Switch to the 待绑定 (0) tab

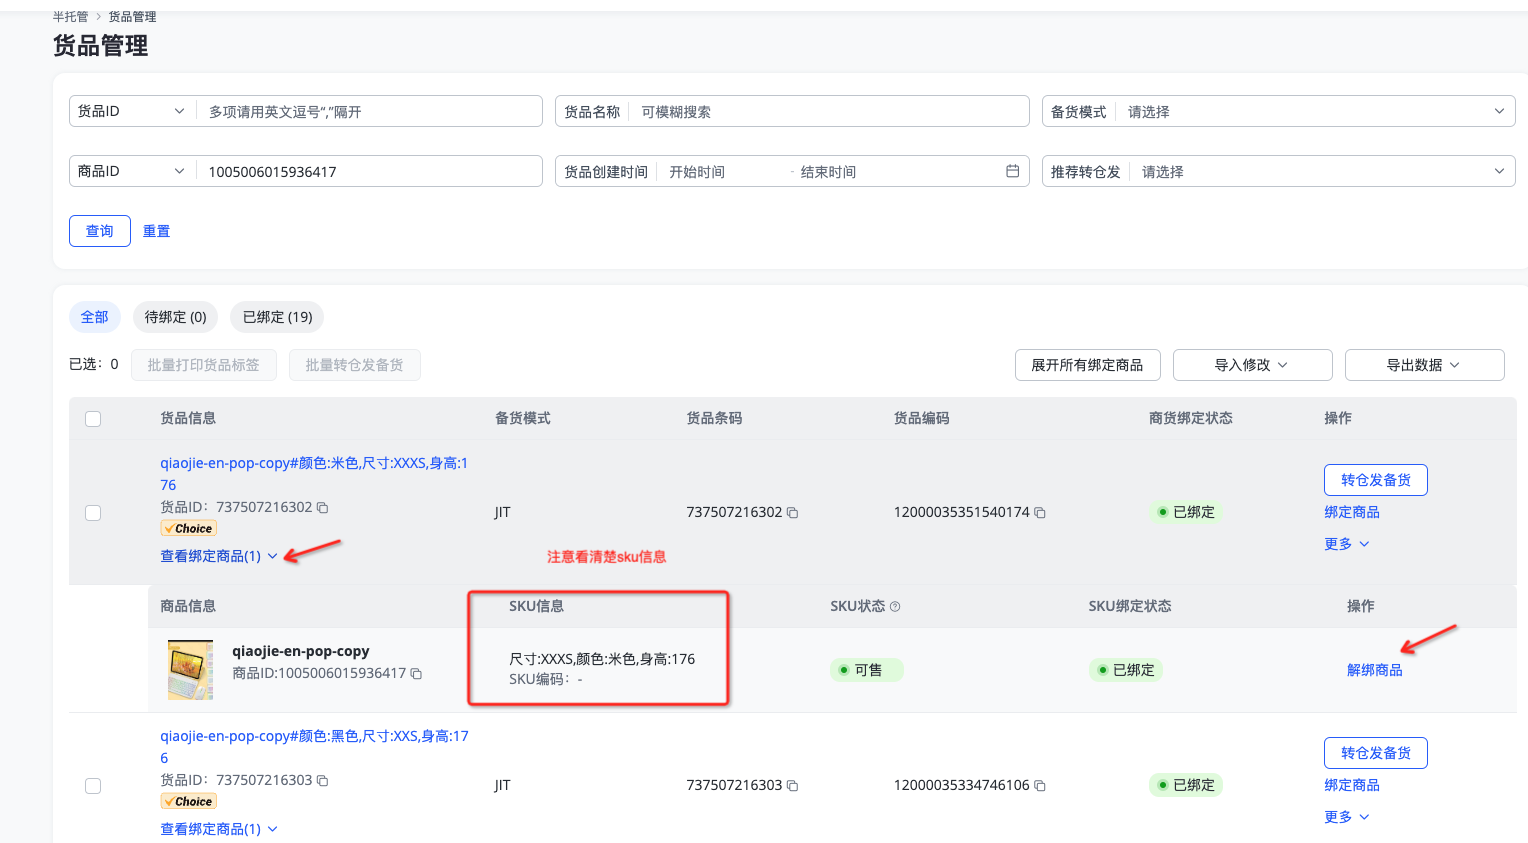tap(175, 317)
